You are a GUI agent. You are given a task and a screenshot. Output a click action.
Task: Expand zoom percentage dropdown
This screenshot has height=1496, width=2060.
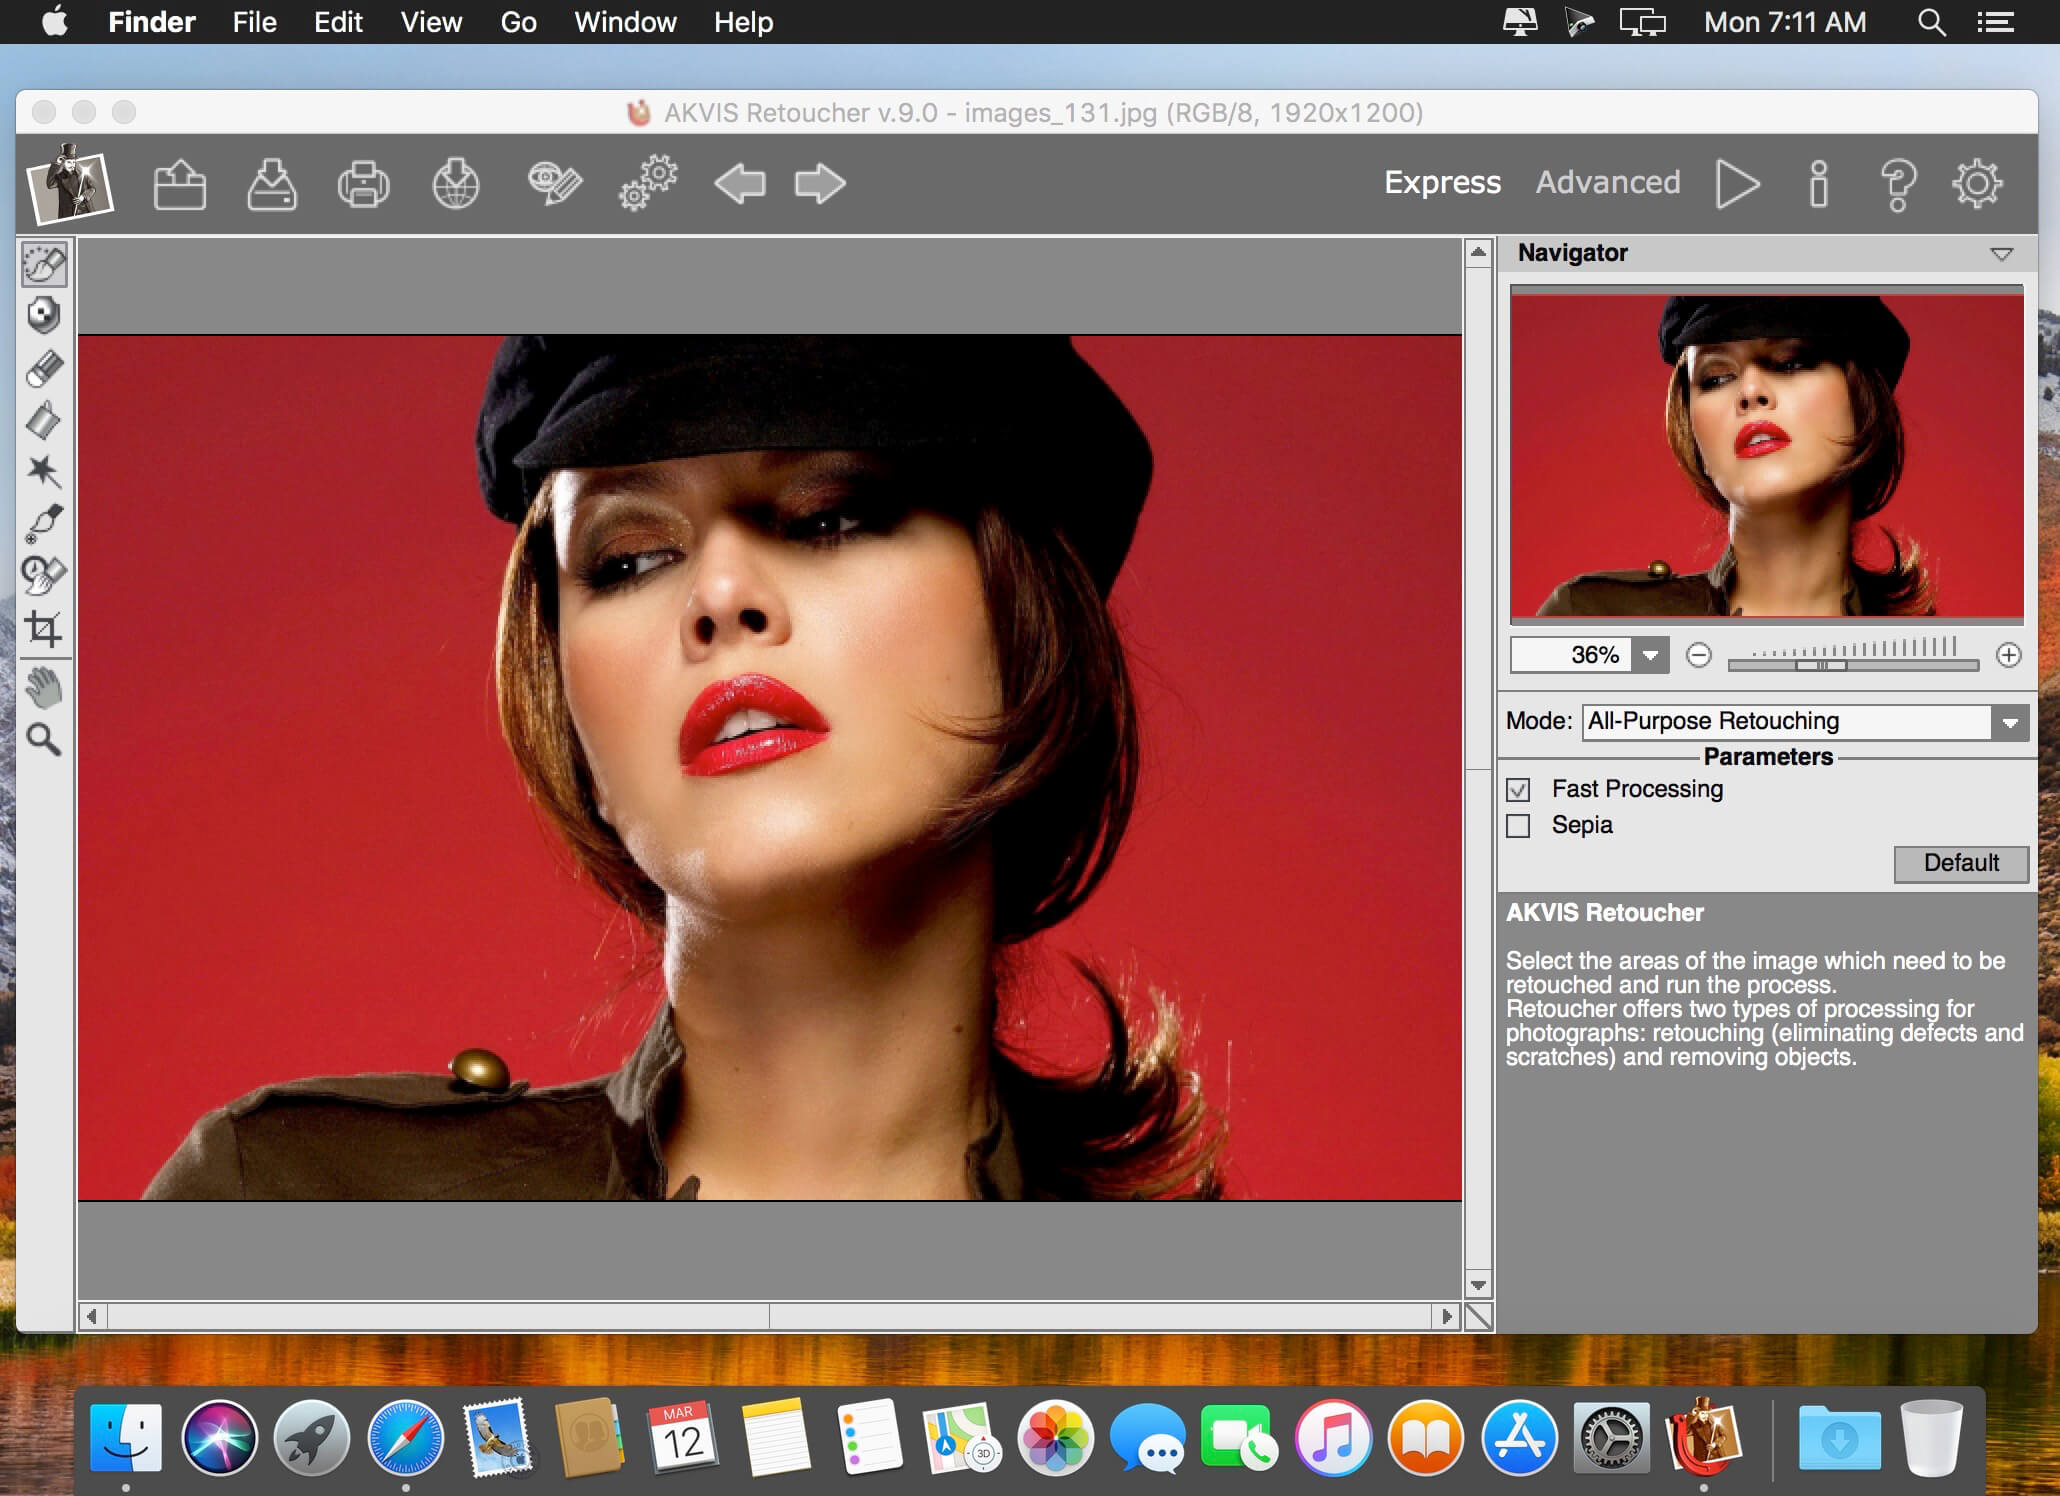coord(1652,651)
